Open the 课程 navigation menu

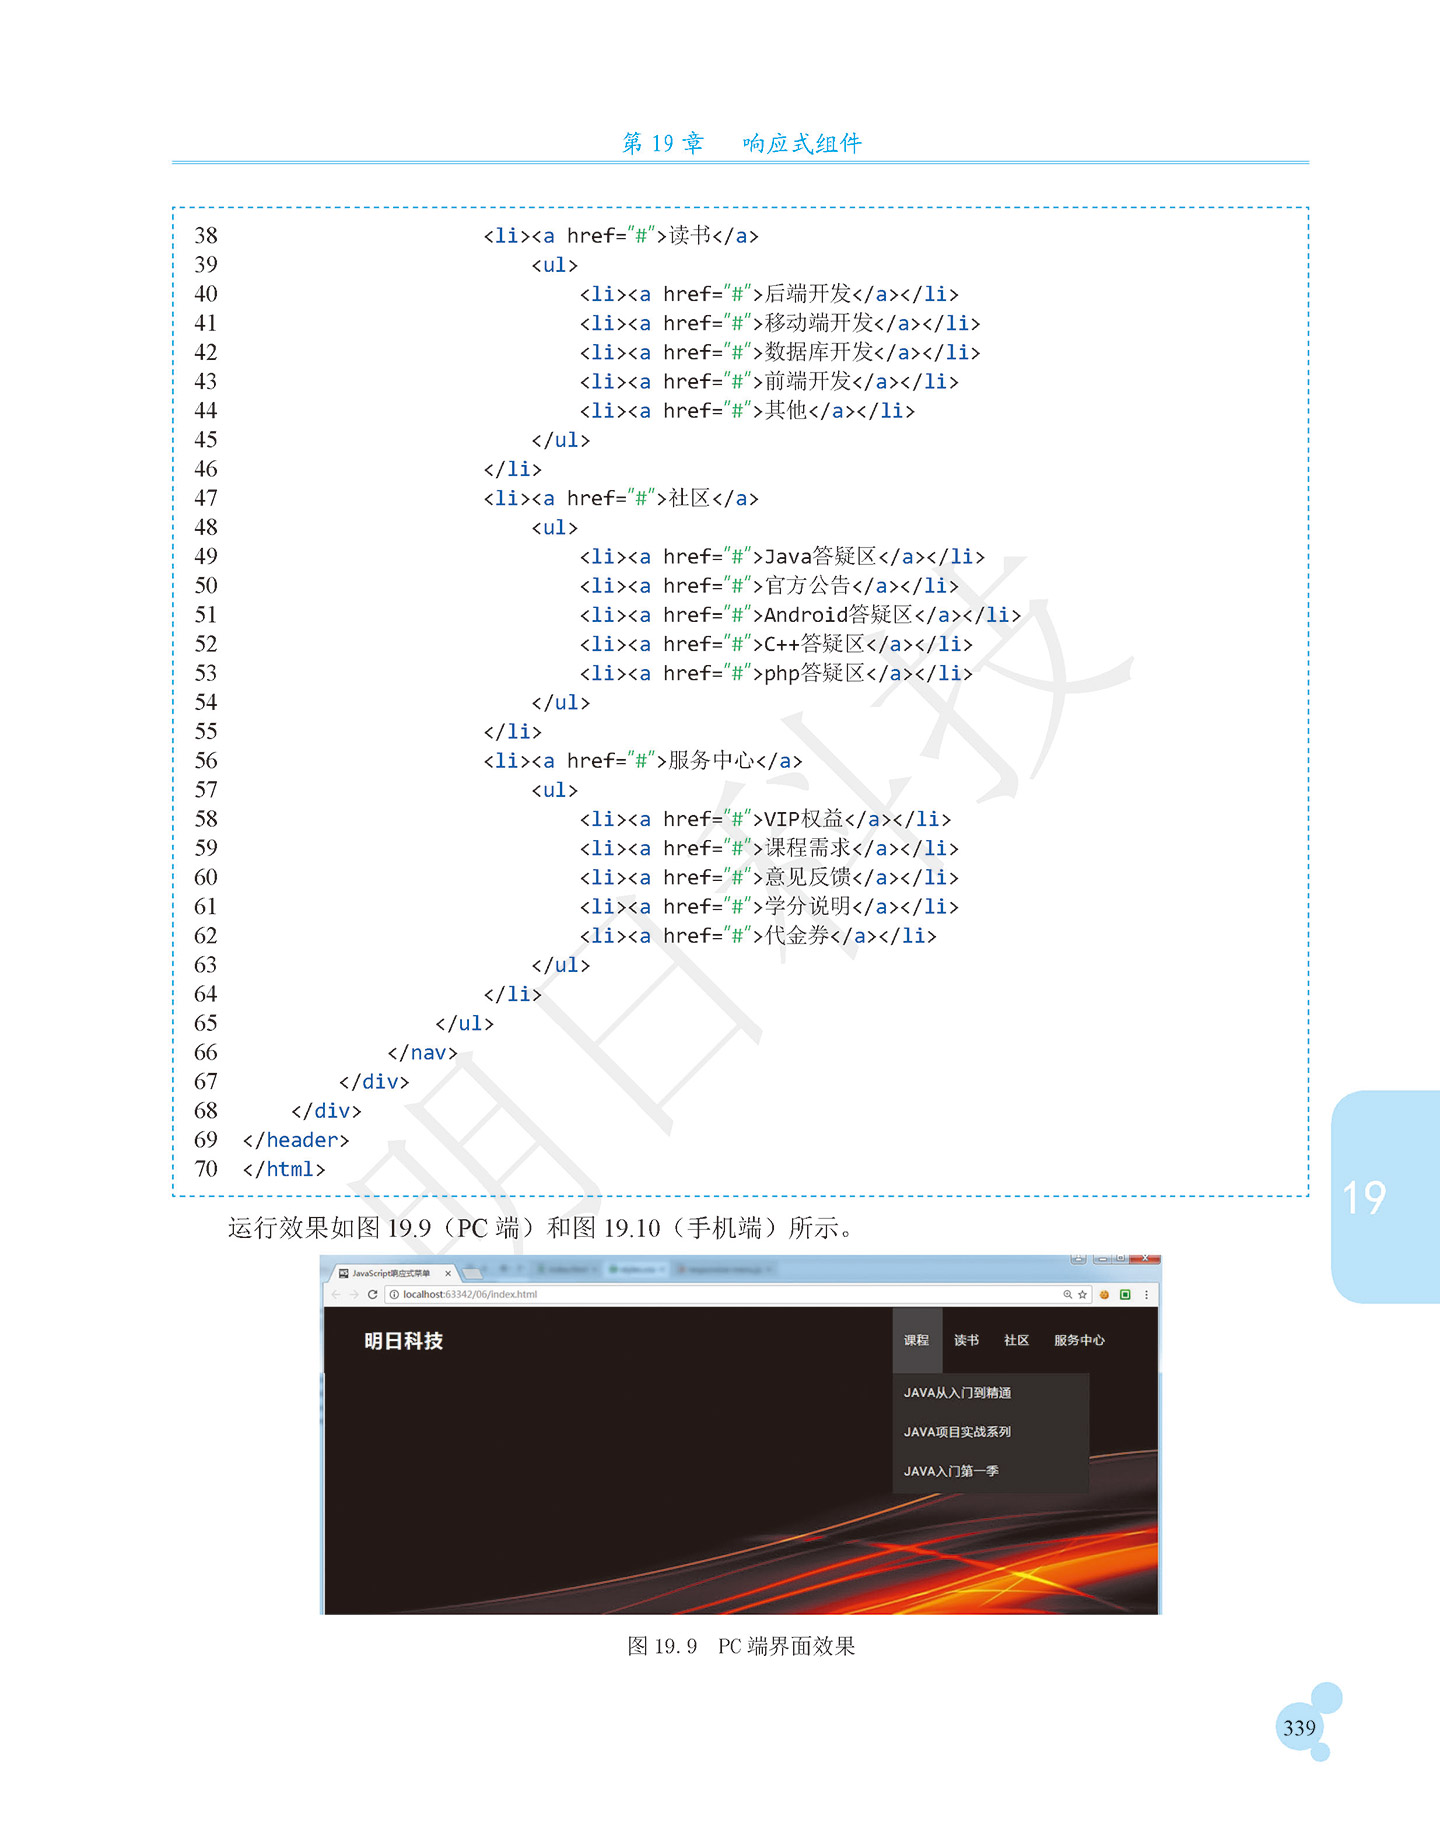917,1340
